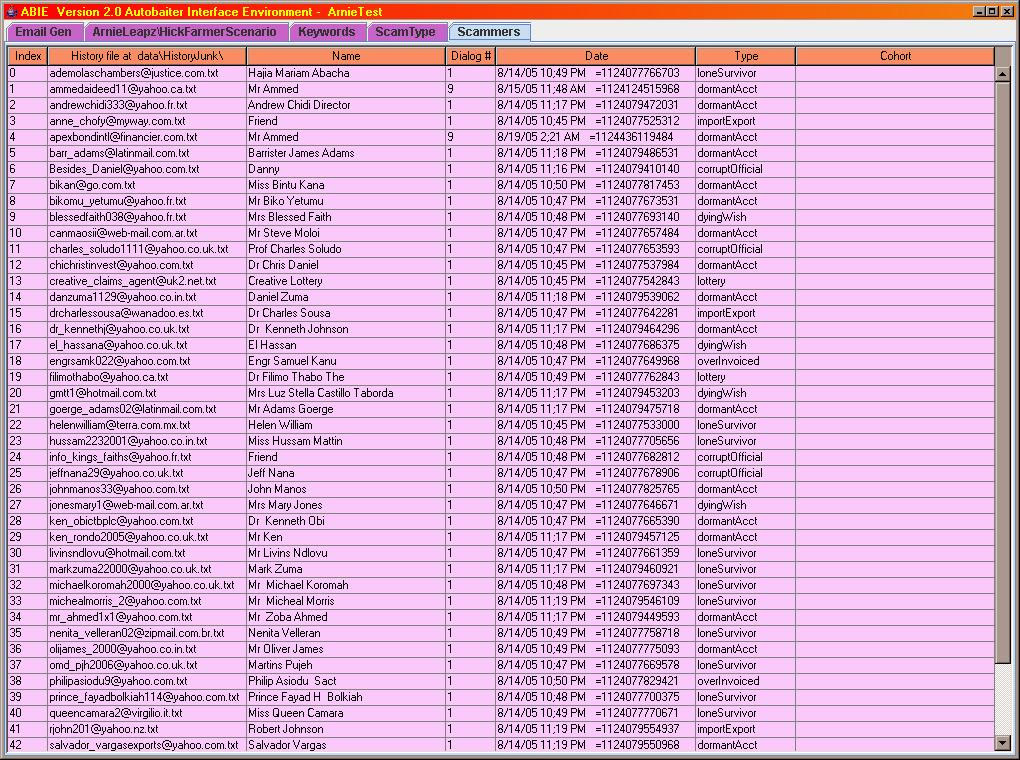Click the Name column header

pos(346,56)
